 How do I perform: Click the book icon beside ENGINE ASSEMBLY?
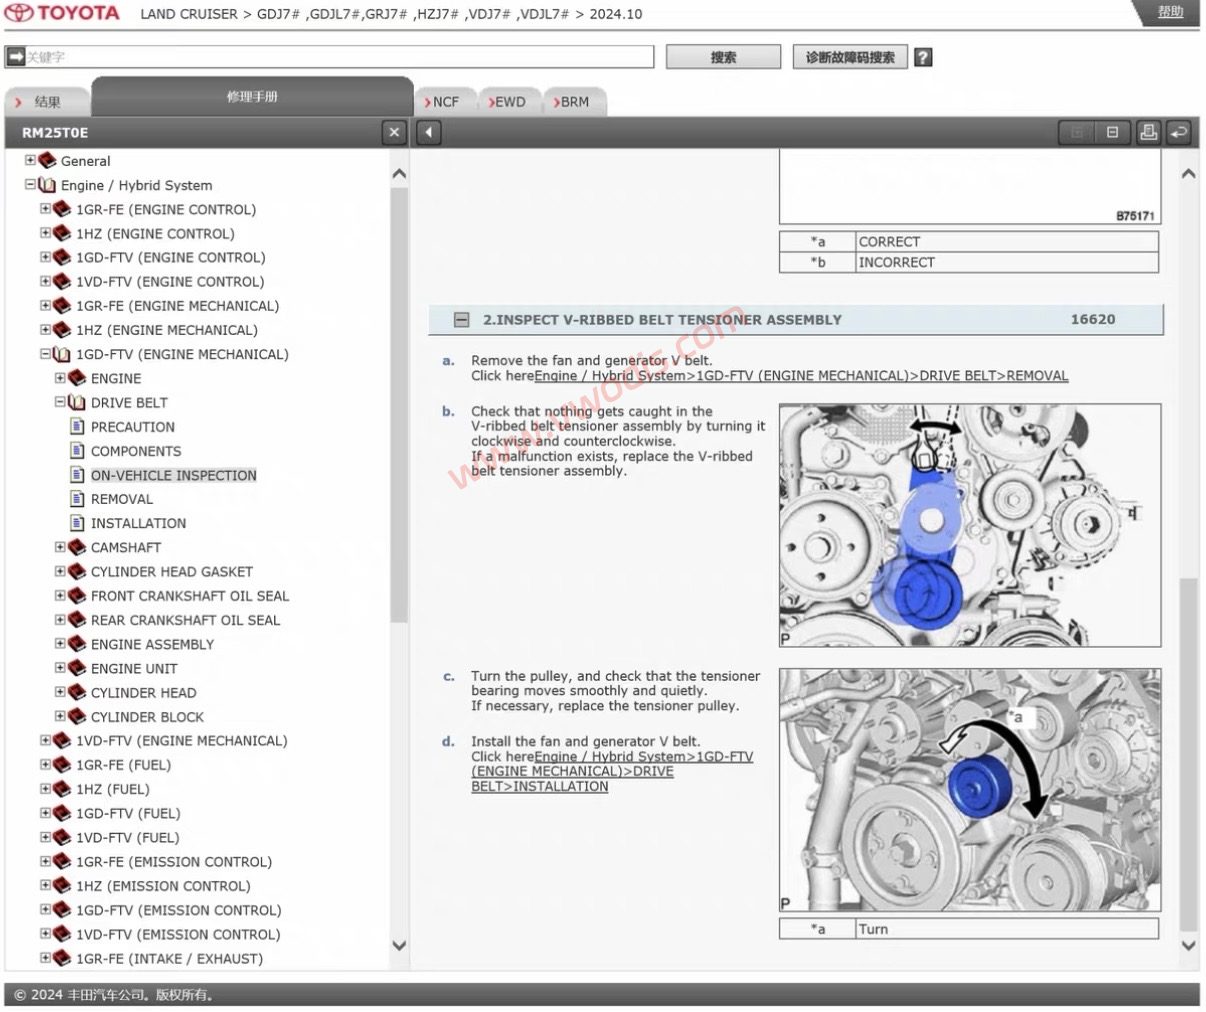tap(77, 644)
